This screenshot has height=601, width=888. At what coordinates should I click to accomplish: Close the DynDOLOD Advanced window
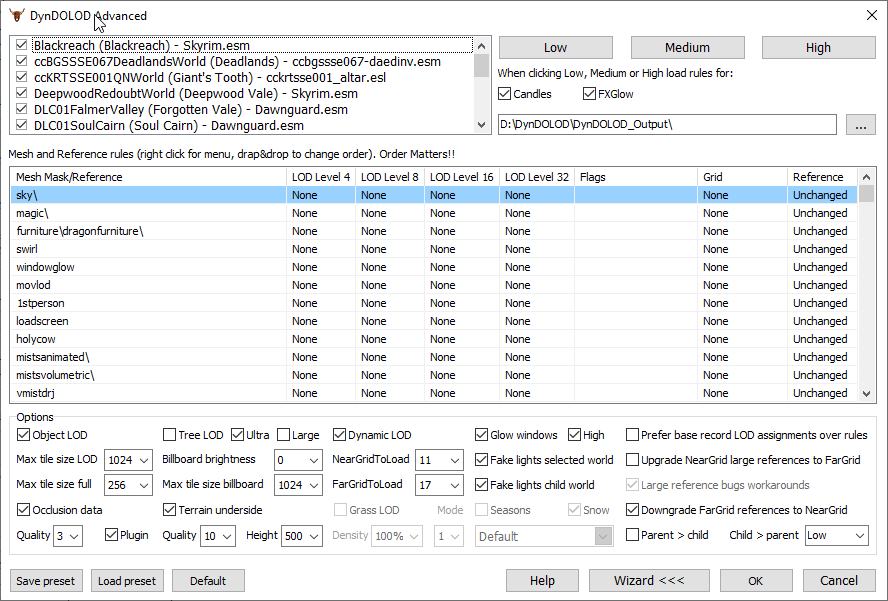tap(868, 16)
